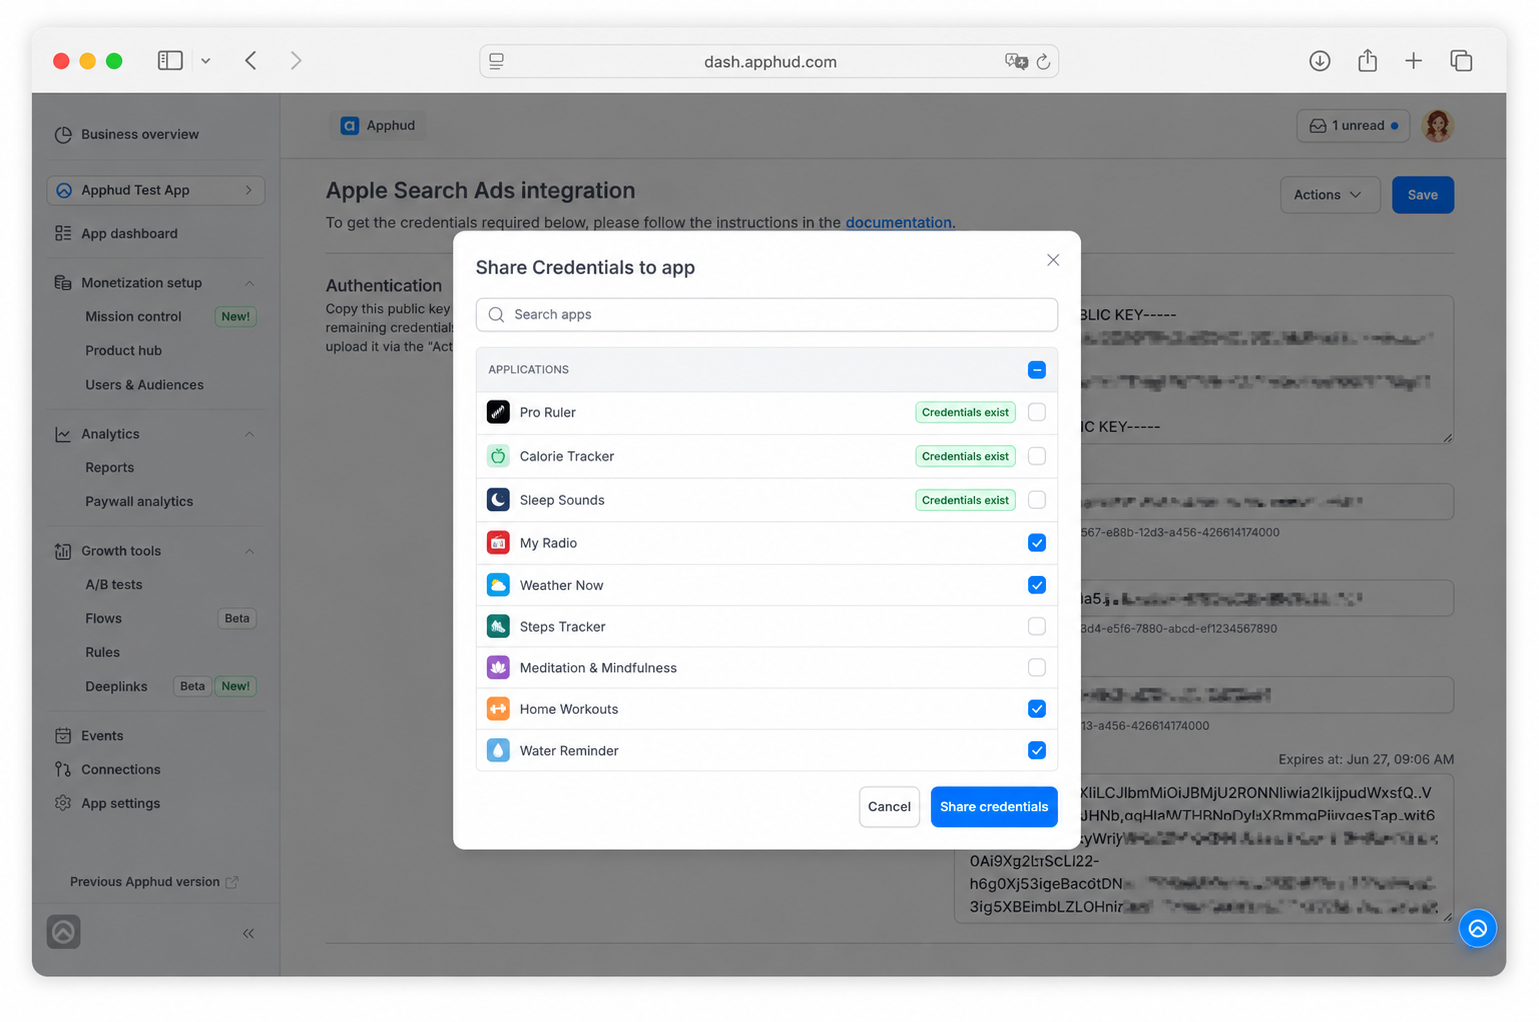
Task: Open the Actions dropdown
Action: (x=1330, y=195)
